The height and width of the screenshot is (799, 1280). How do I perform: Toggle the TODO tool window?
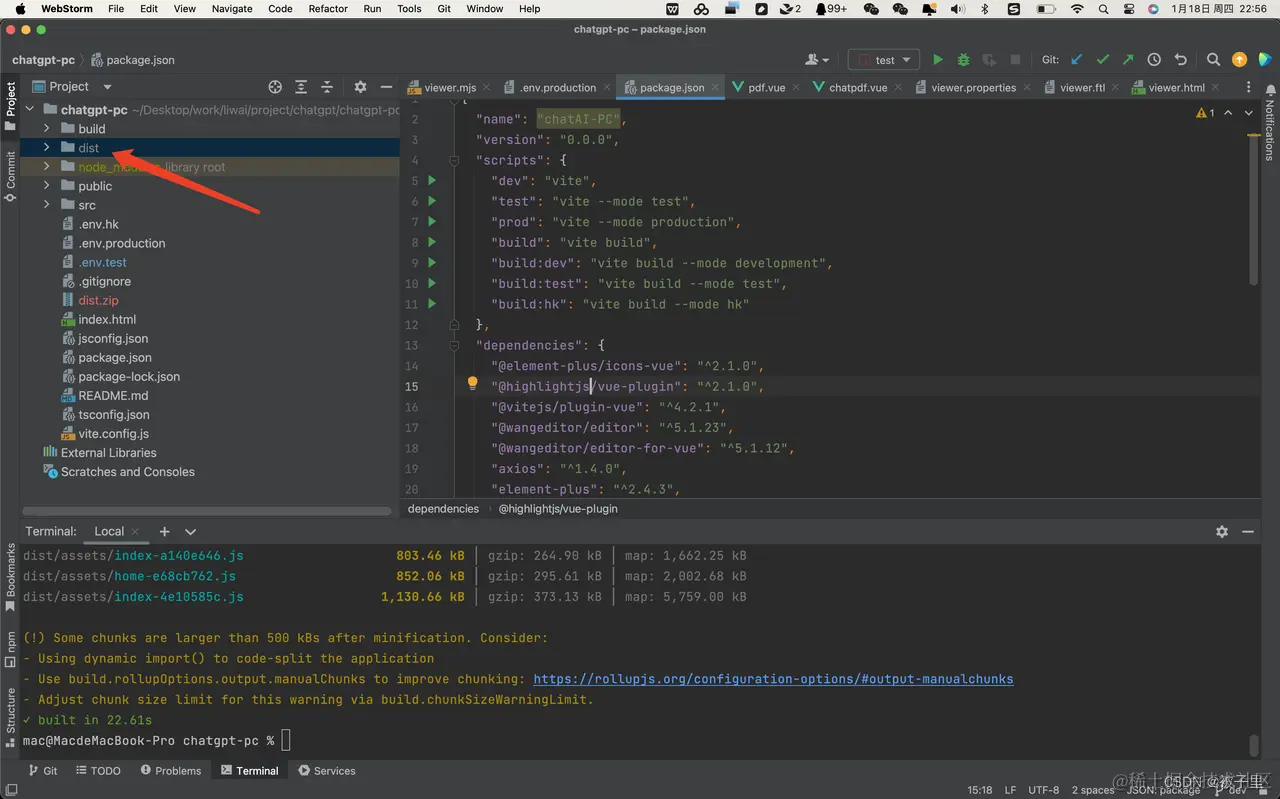coord(97,771)
